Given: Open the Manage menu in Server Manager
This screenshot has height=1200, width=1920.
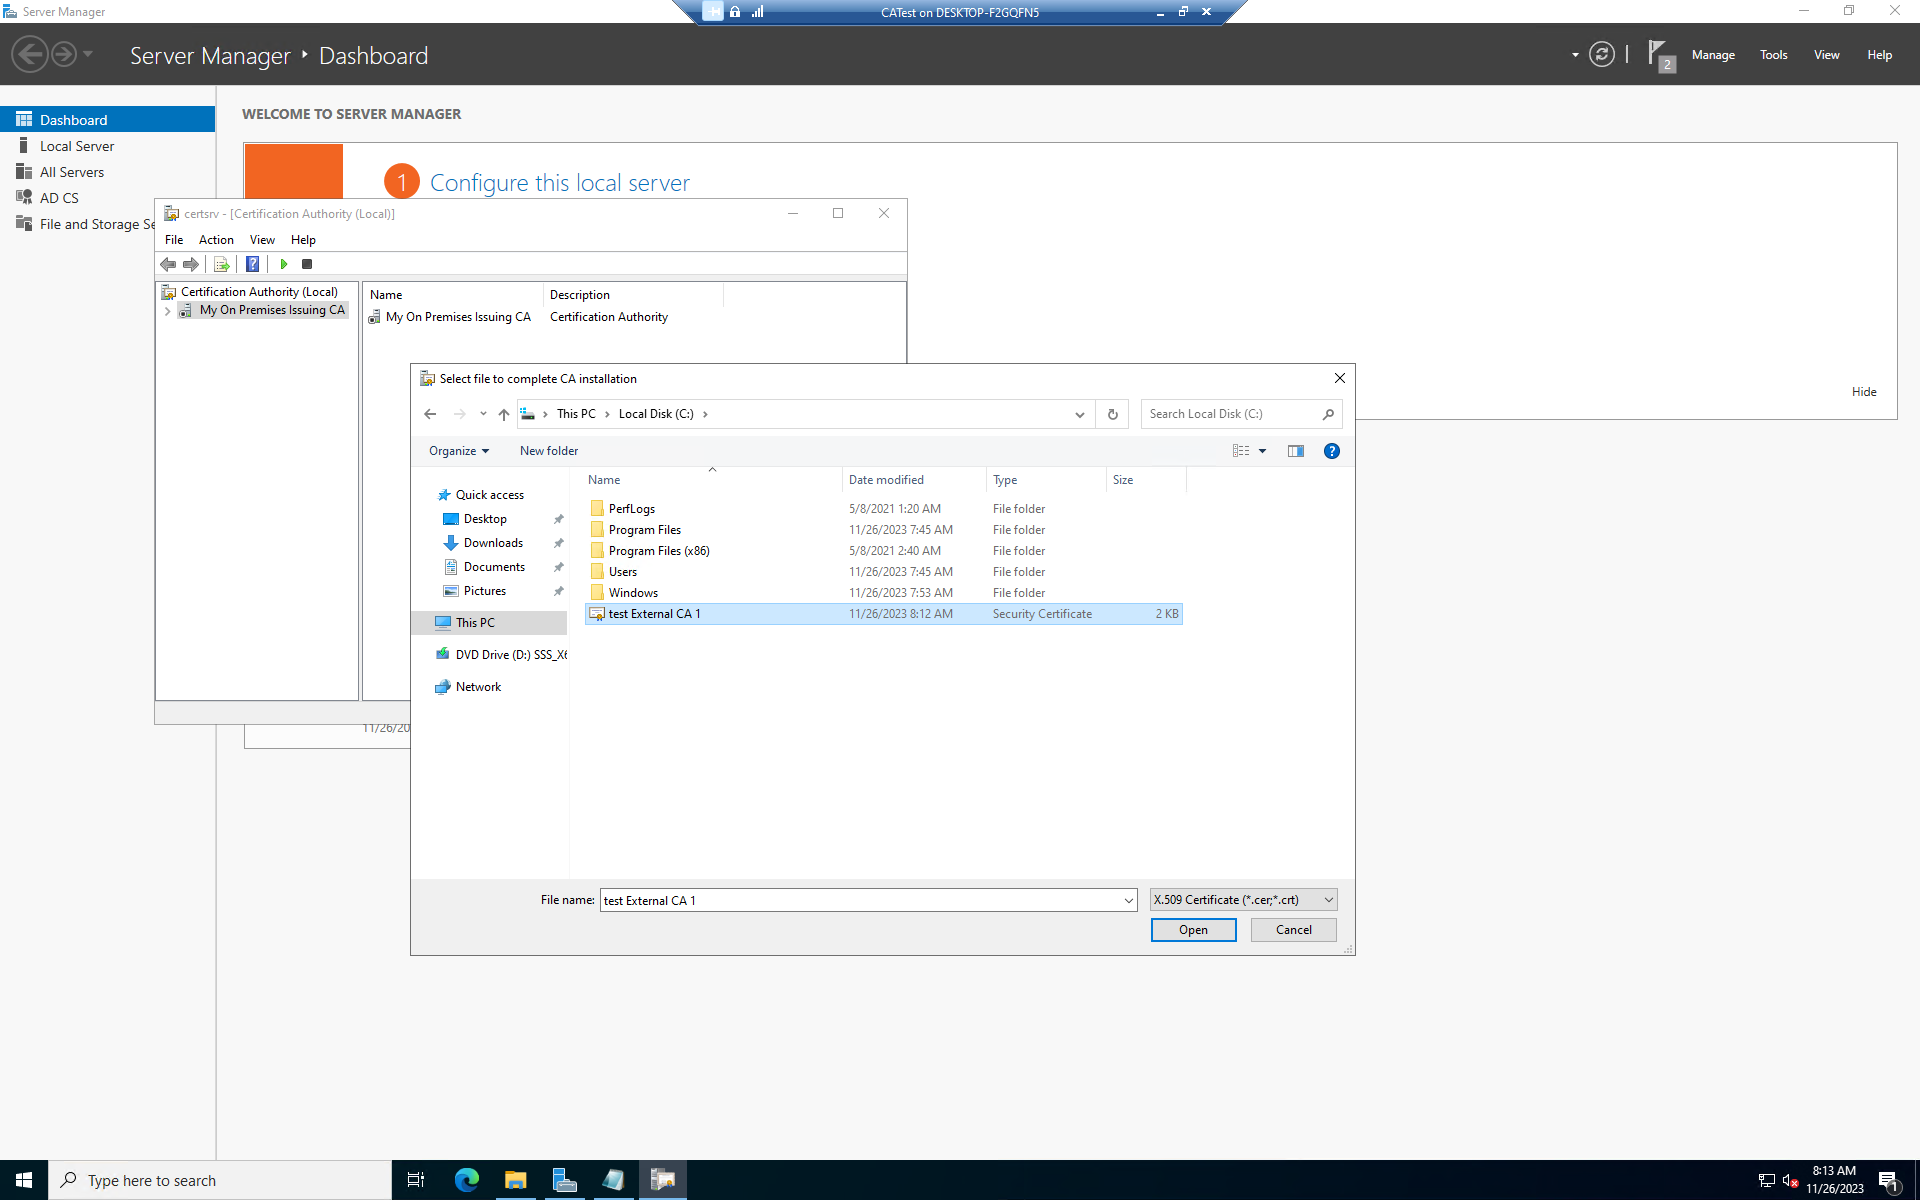Looking at the screenshot, I should (x=1713, y=55).
